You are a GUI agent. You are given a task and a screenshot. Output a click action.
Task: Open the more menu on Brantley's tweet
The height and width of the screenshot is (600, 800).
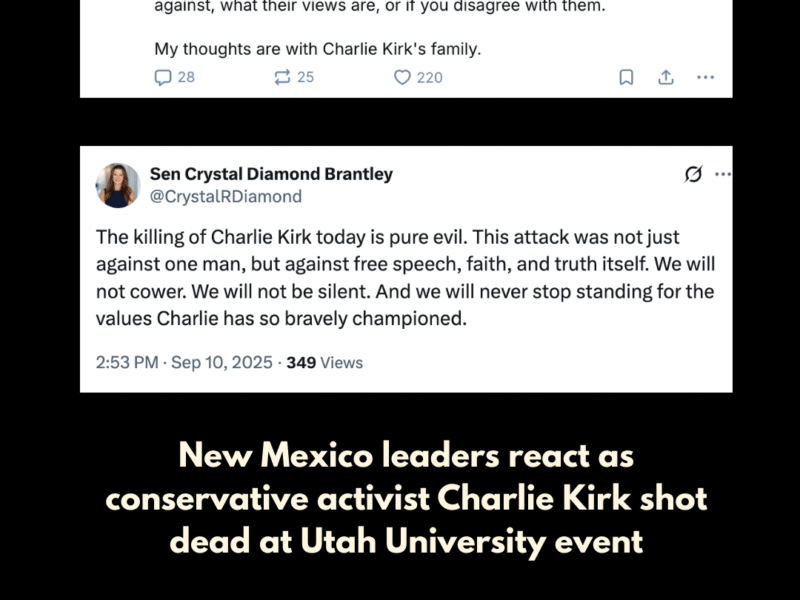coord(723,174)
